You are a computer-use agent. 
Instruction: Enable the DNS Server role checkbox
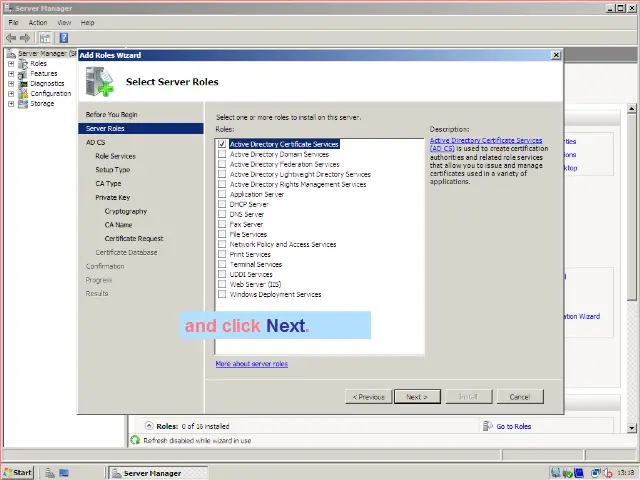[222, 214]
